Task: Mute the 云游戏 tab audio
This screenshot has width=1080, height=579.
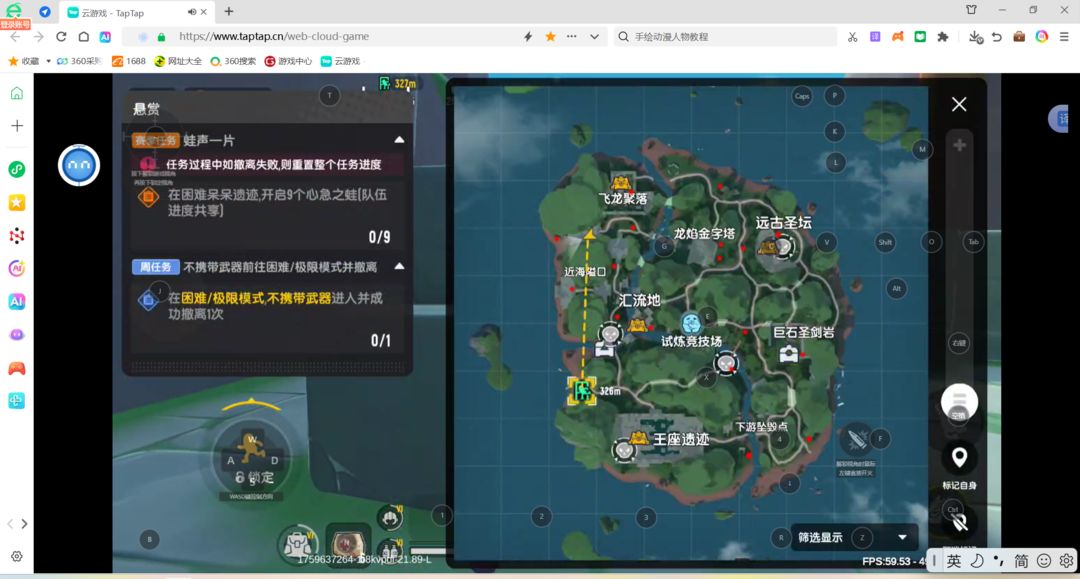Action: 191,12
